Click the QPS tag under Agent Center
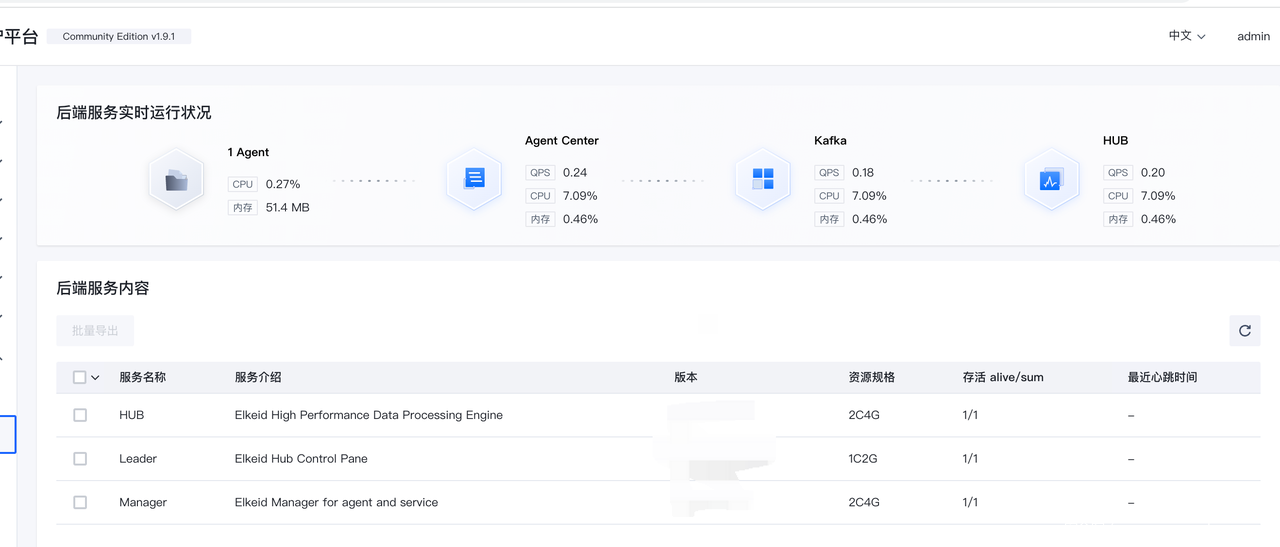The image size is (1280, 547). [540, 172]
